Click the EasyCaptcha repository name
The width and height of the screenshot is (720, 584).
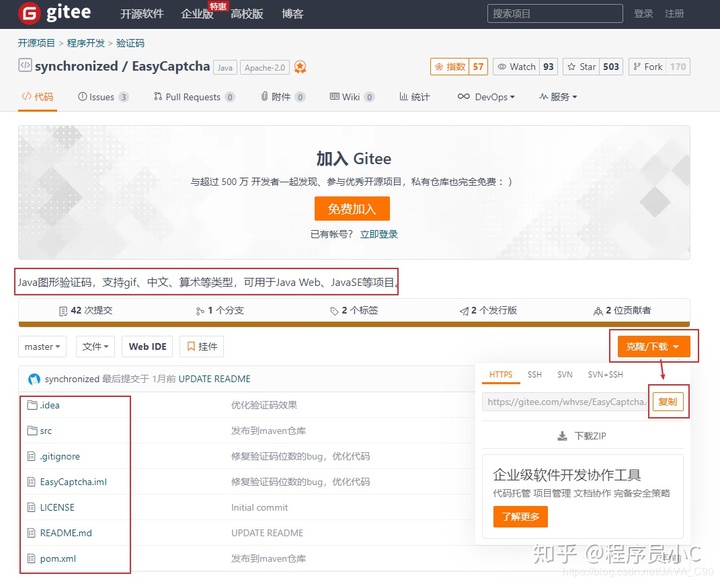coord(171,66)
